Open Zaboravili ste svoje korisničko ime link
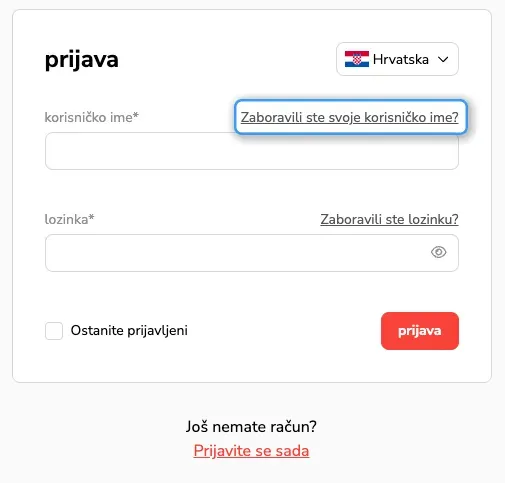 350,117
